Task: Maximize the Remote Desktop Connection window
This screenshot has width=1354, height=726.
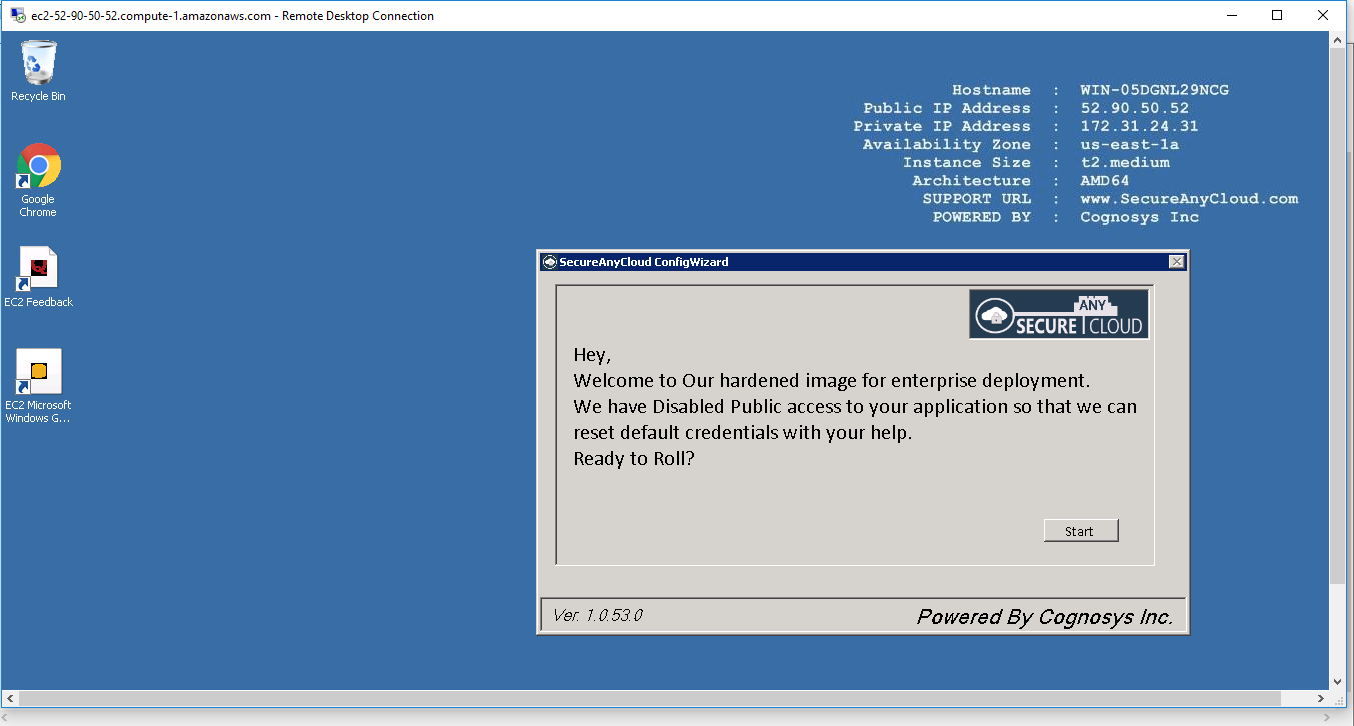Action: [x=1277, y=16]
